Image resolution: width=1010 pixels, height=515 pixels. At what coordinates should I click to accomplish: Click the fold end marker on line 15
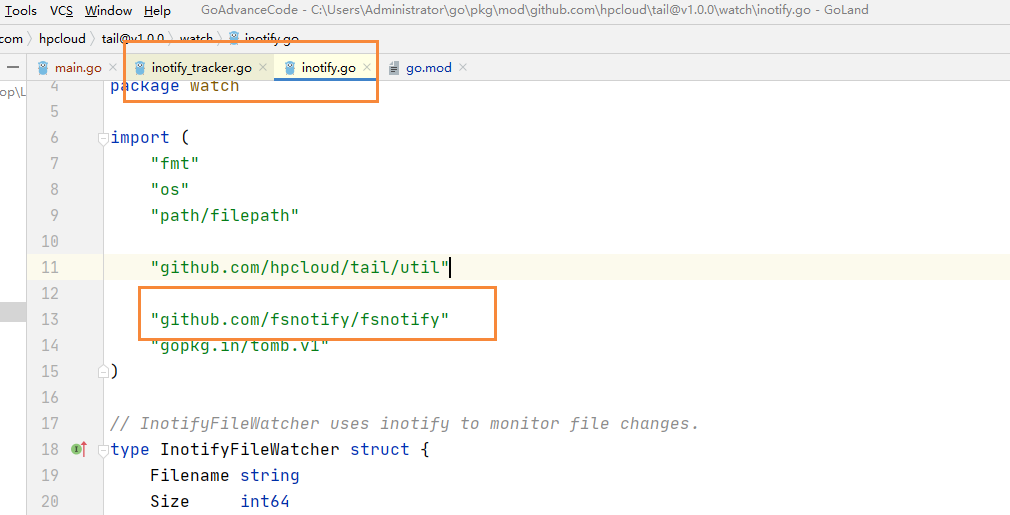click(103, 371)
